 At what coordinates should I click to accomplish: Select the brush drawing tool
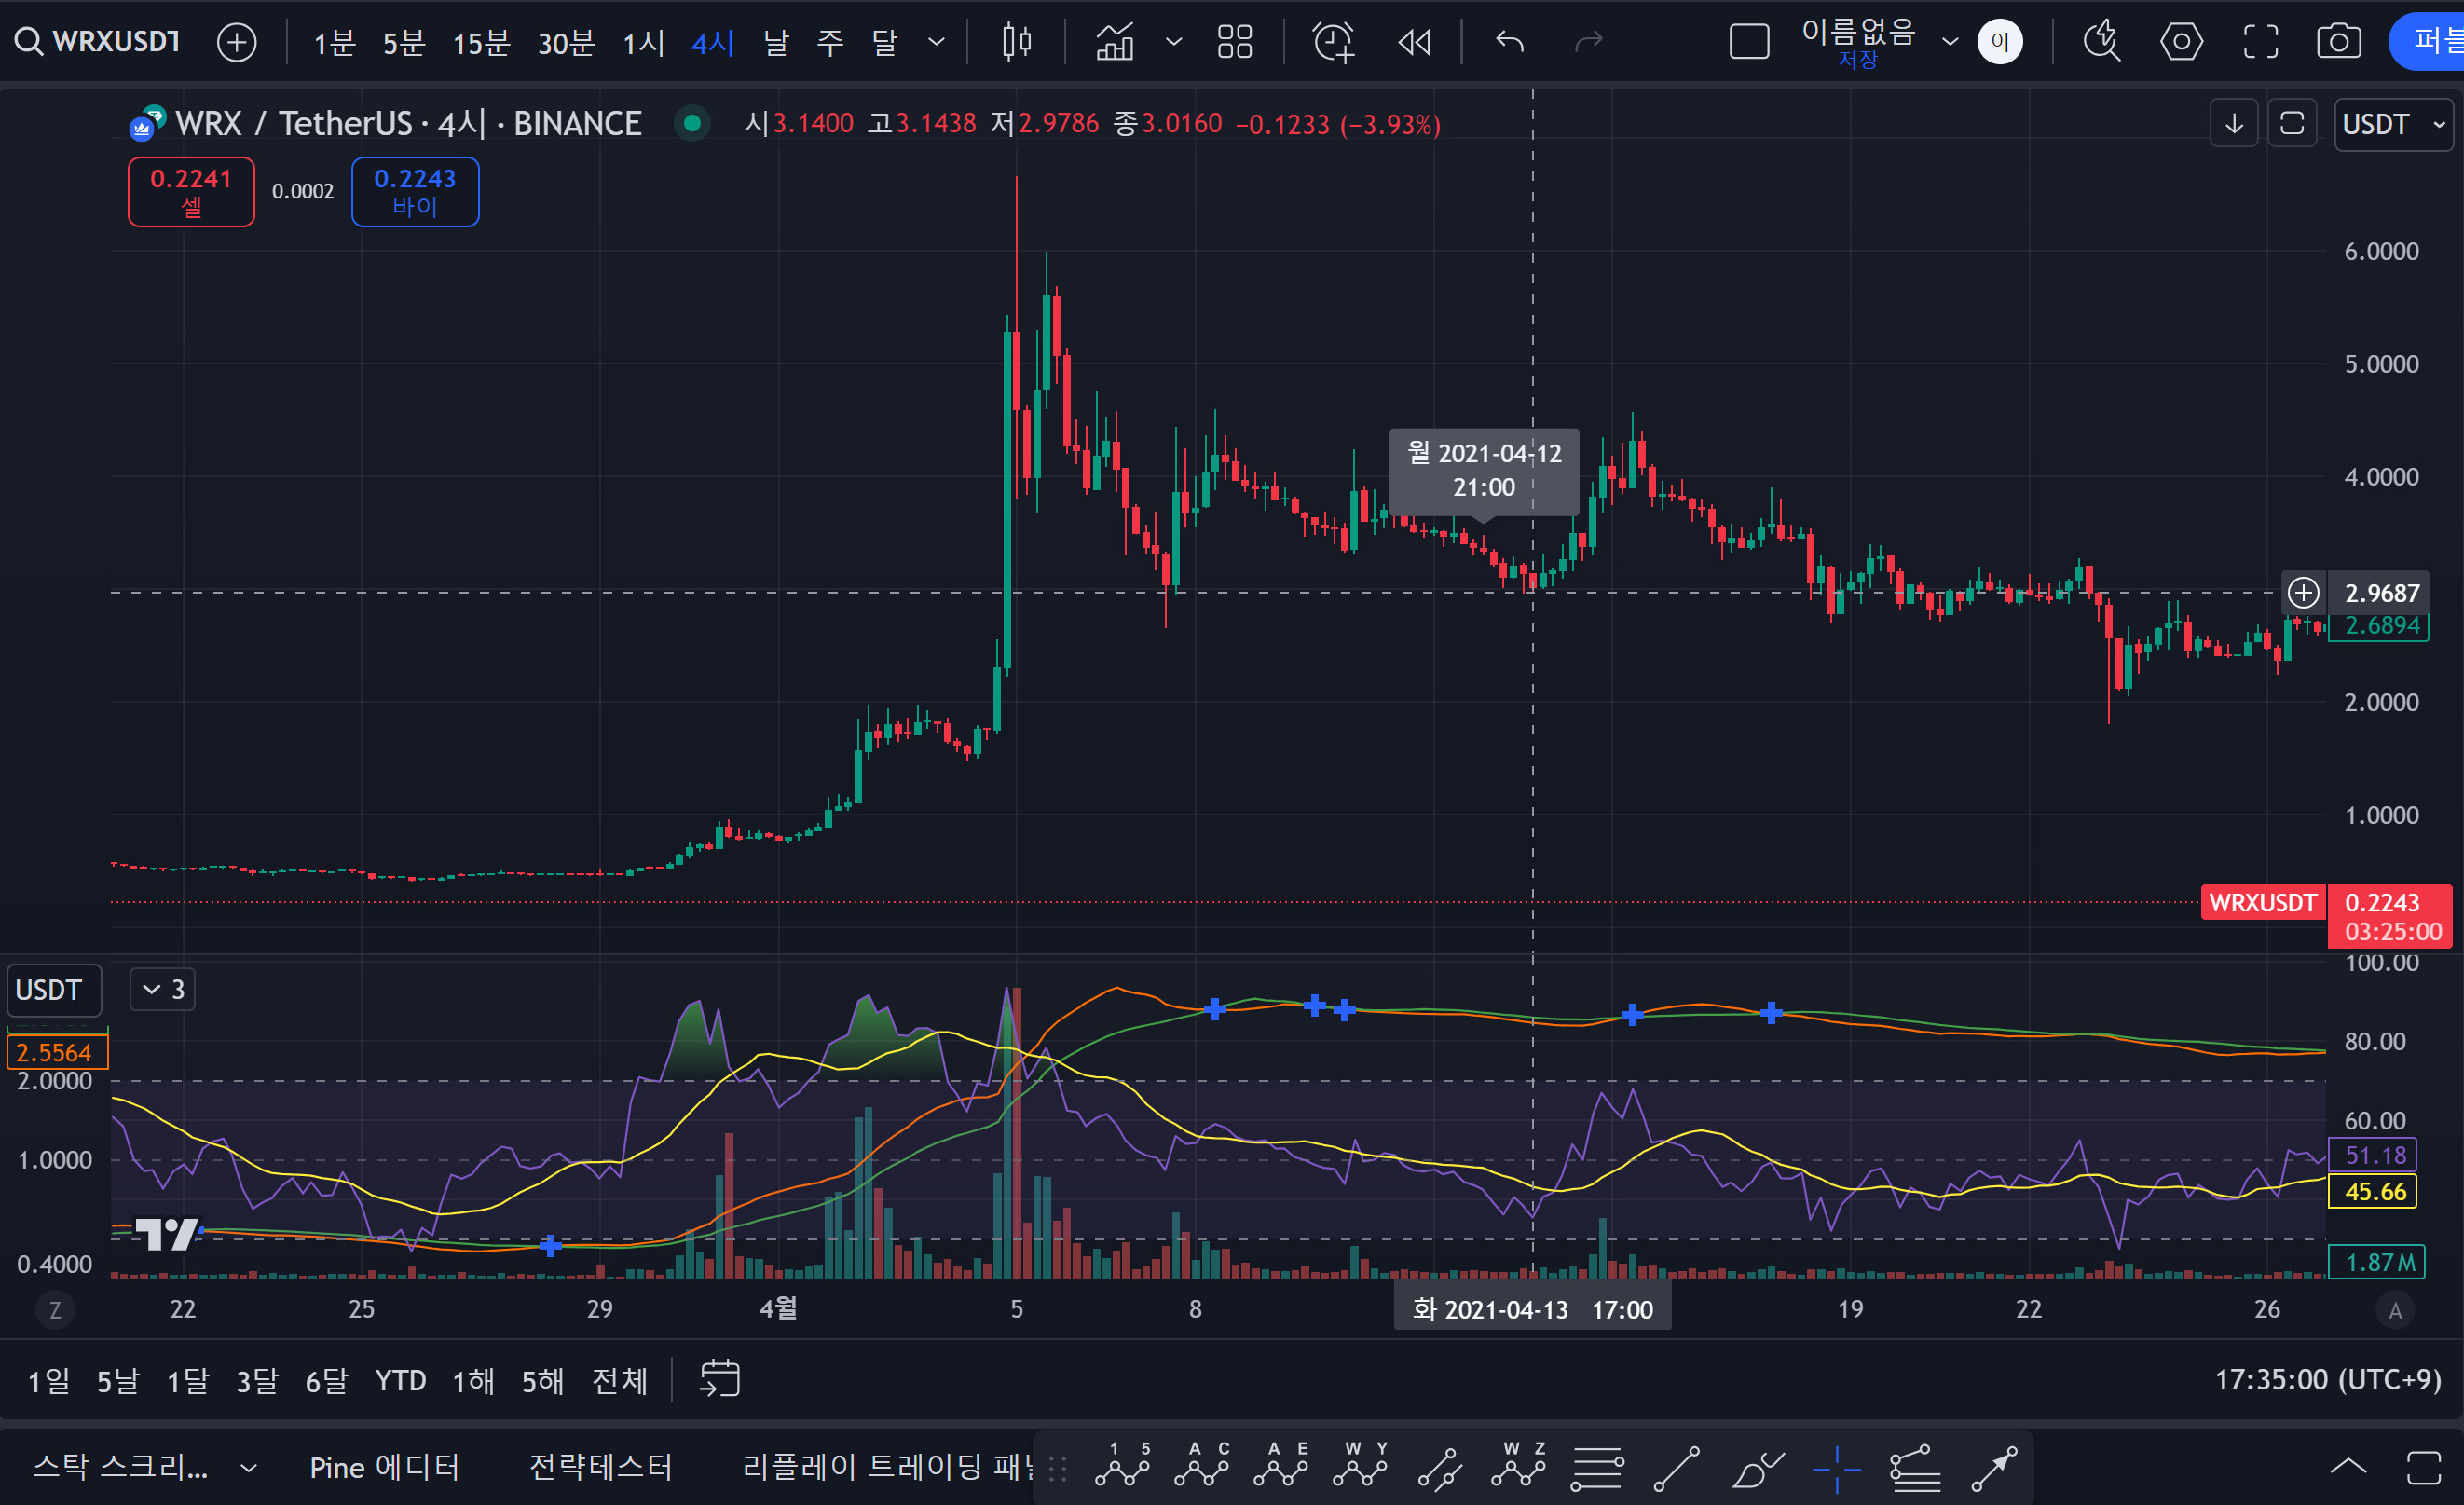click(x=1756, y=1468)
